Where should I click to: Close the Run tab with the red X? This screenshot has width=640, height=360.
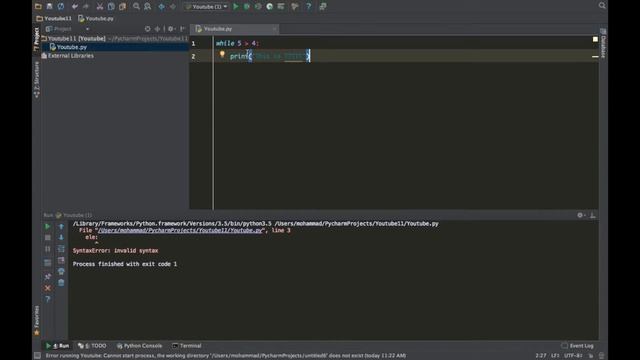(x=47, y=288)
